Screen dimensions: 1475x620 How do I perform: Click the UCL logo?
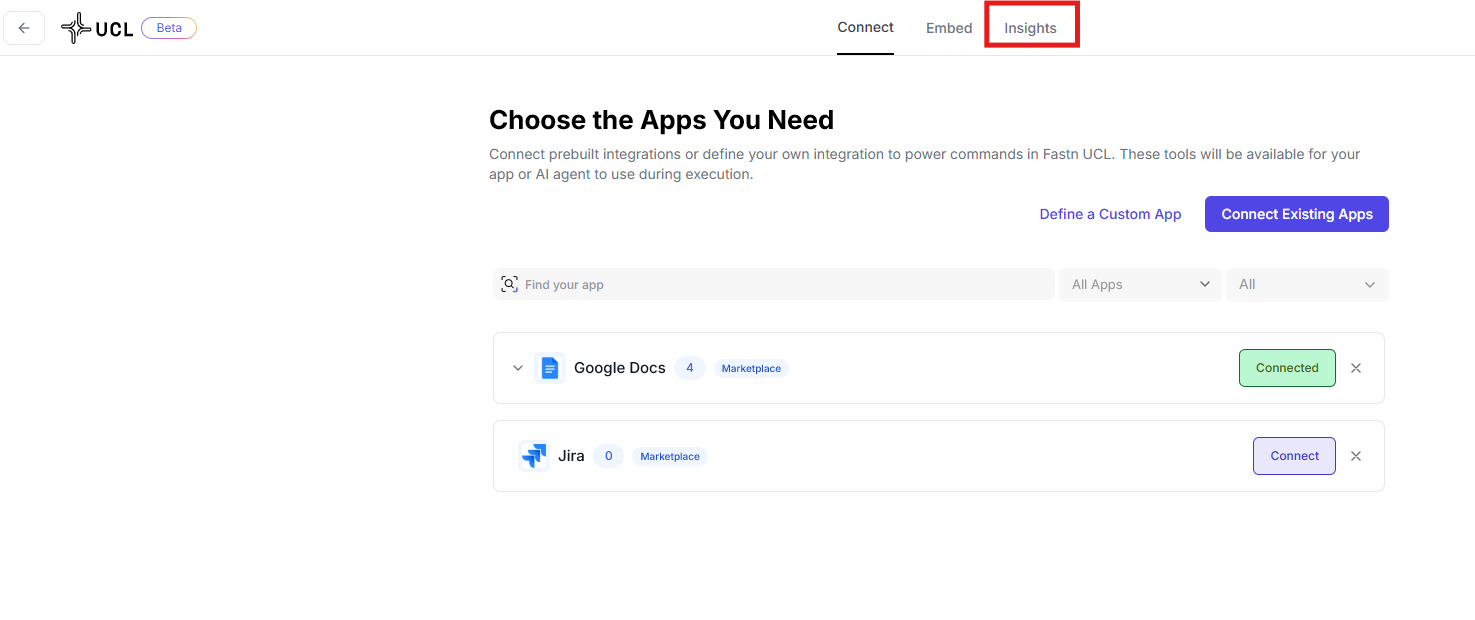click(97, 28)
